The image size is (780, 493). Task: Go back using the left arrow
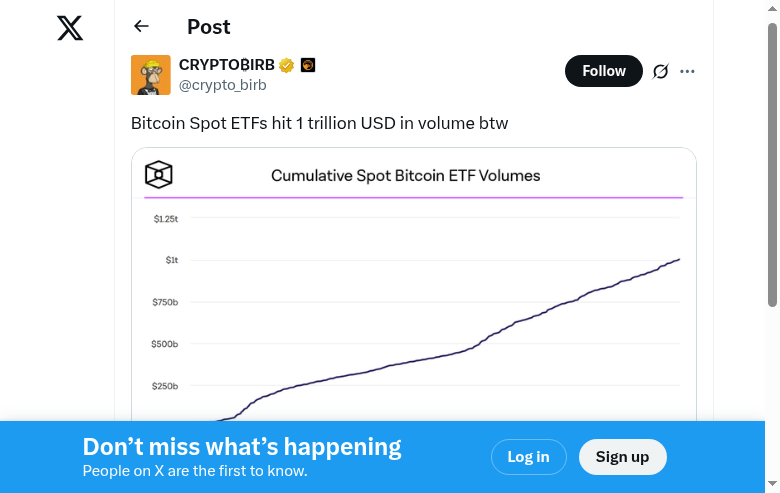click(141, 27)
